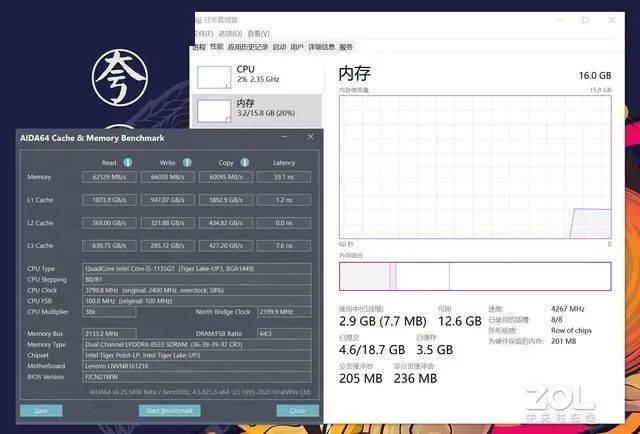Click BIOS Version value FICN21WW

coord(197,377)
